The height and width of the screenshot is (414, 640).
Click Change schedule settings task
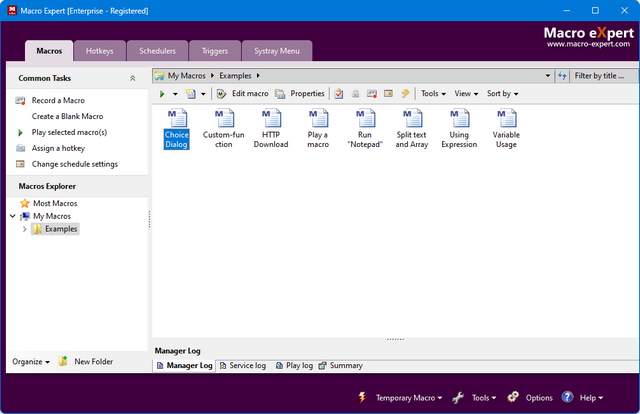[75, 164]
